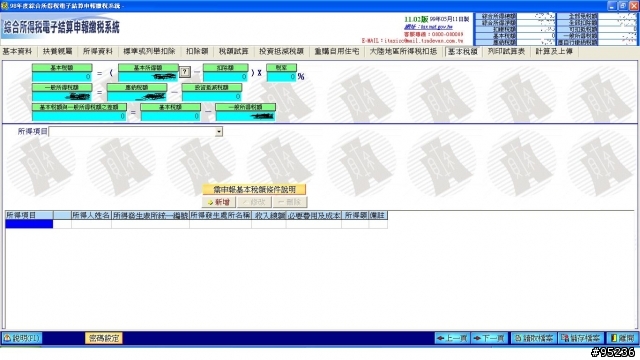Click the application icon in the title bar
The width and height of the screenshot is (640, 360).
tap(5, 6)
